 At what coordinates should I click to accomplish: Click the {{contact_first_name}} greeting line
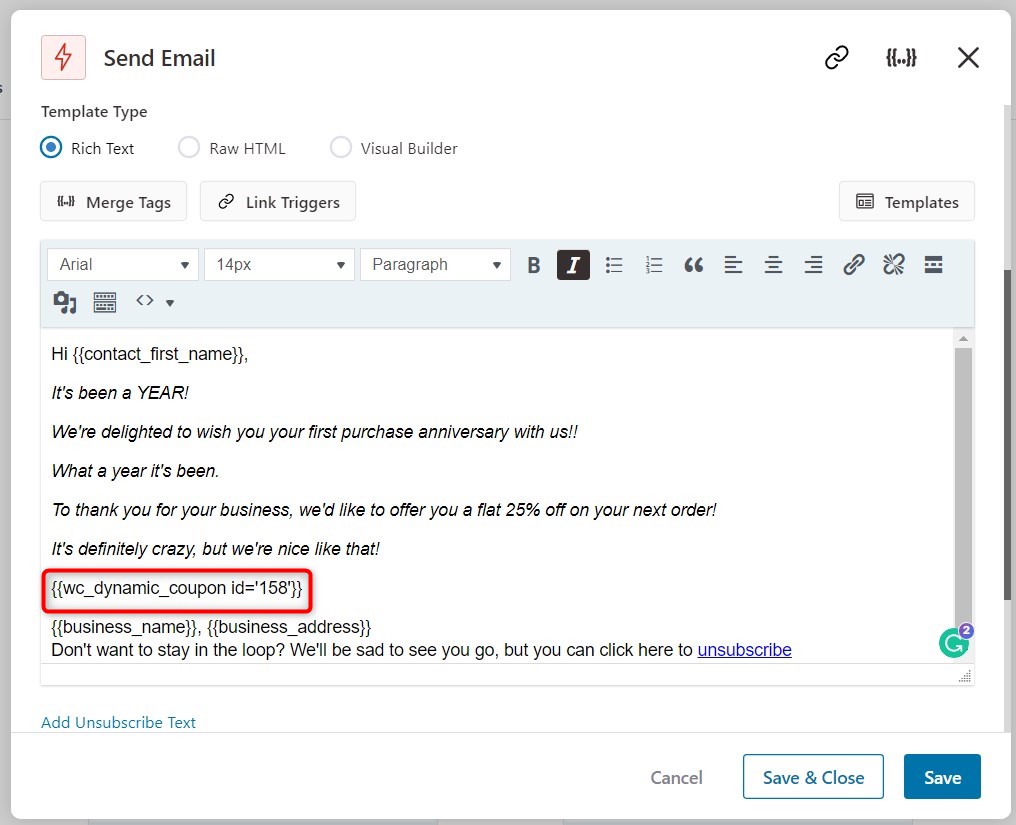(150, 354)
